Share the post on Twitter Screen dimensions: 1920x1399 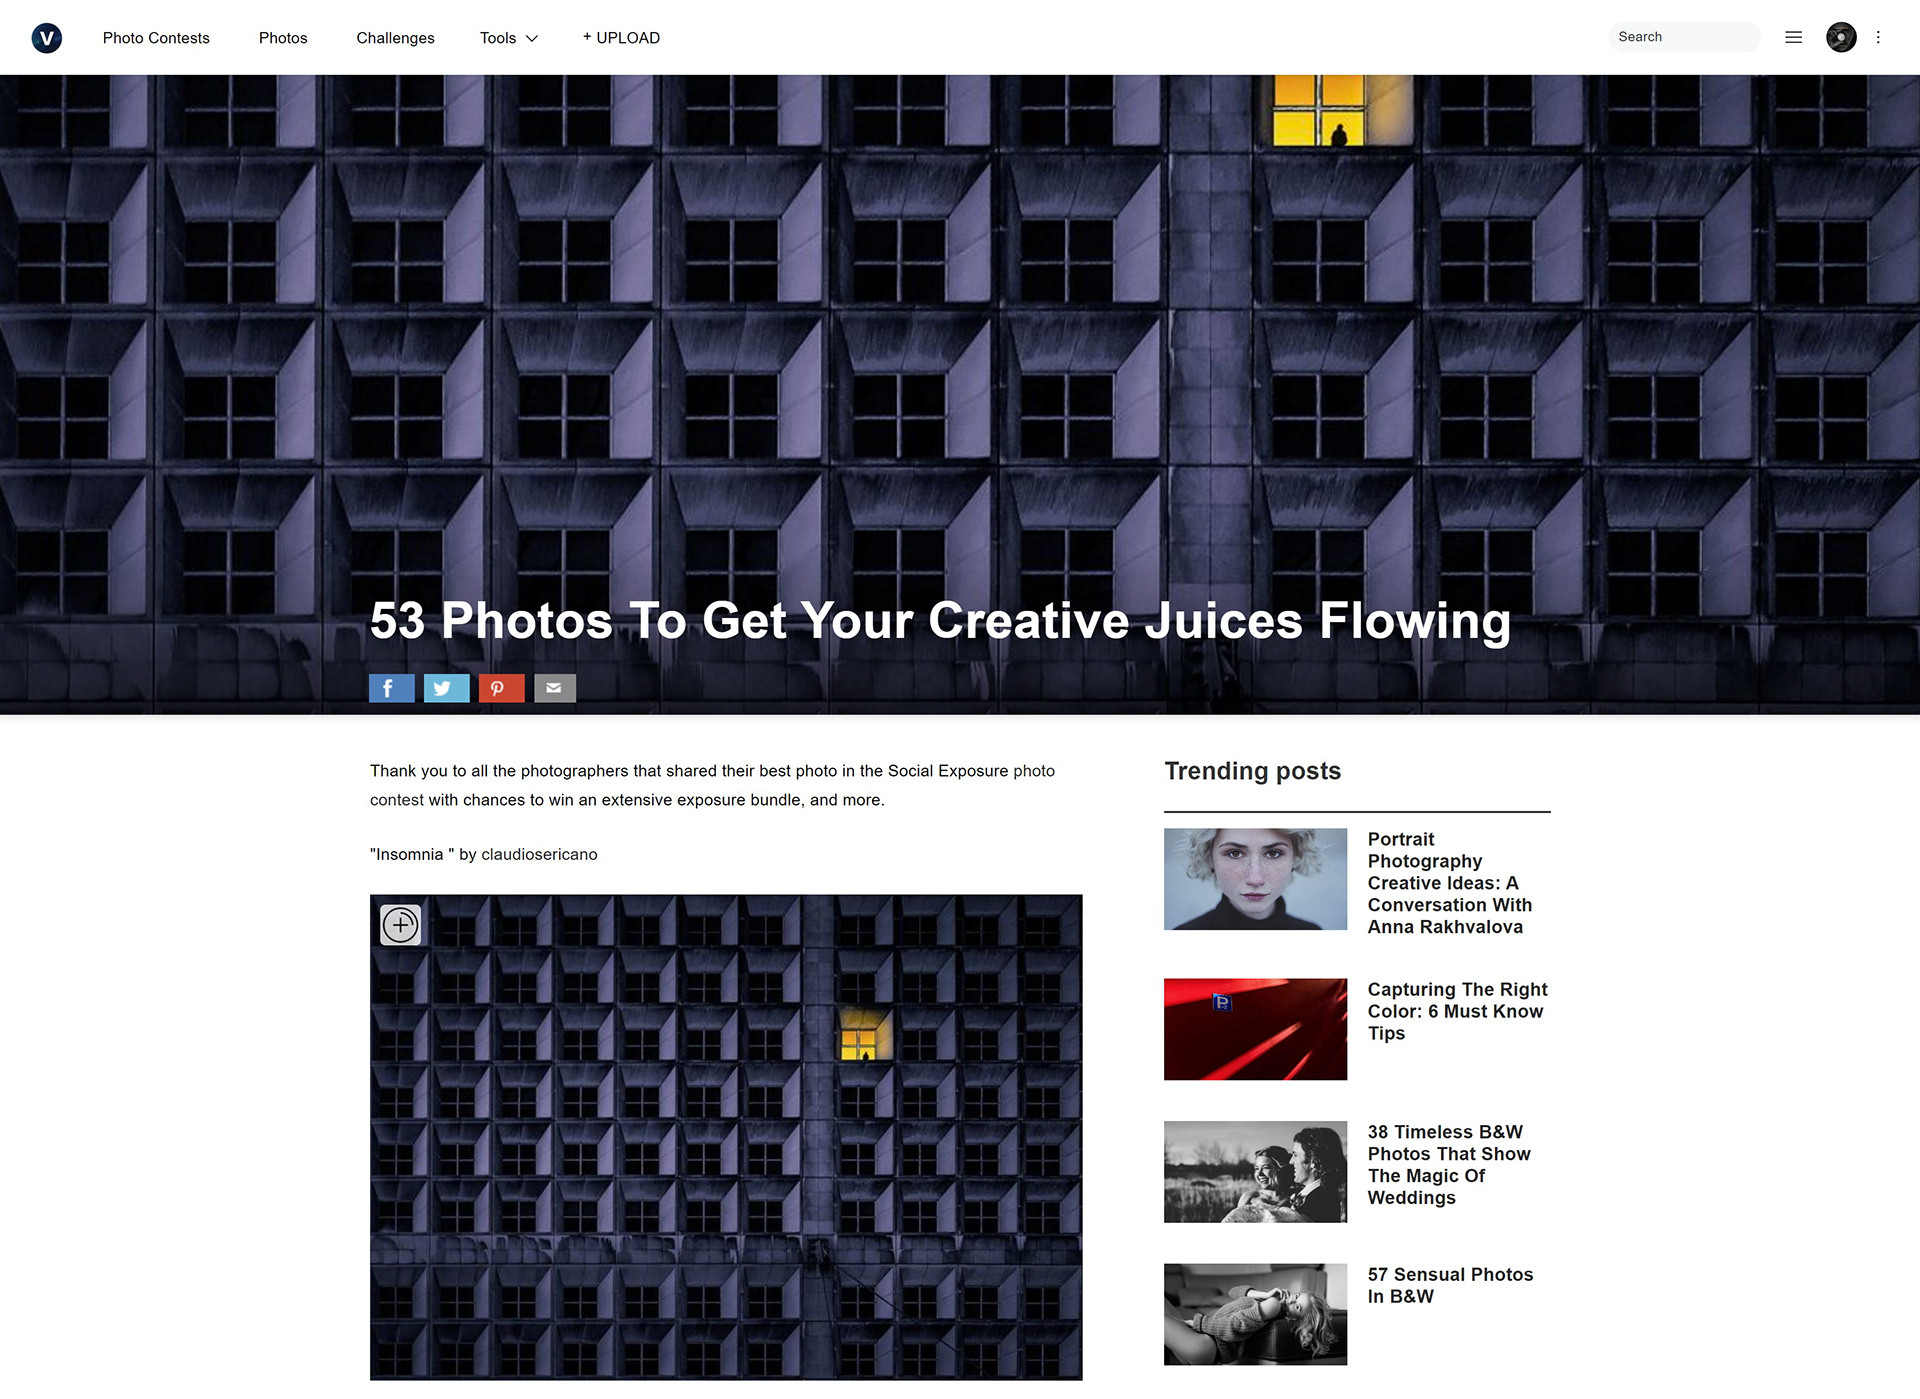(446, 688)
